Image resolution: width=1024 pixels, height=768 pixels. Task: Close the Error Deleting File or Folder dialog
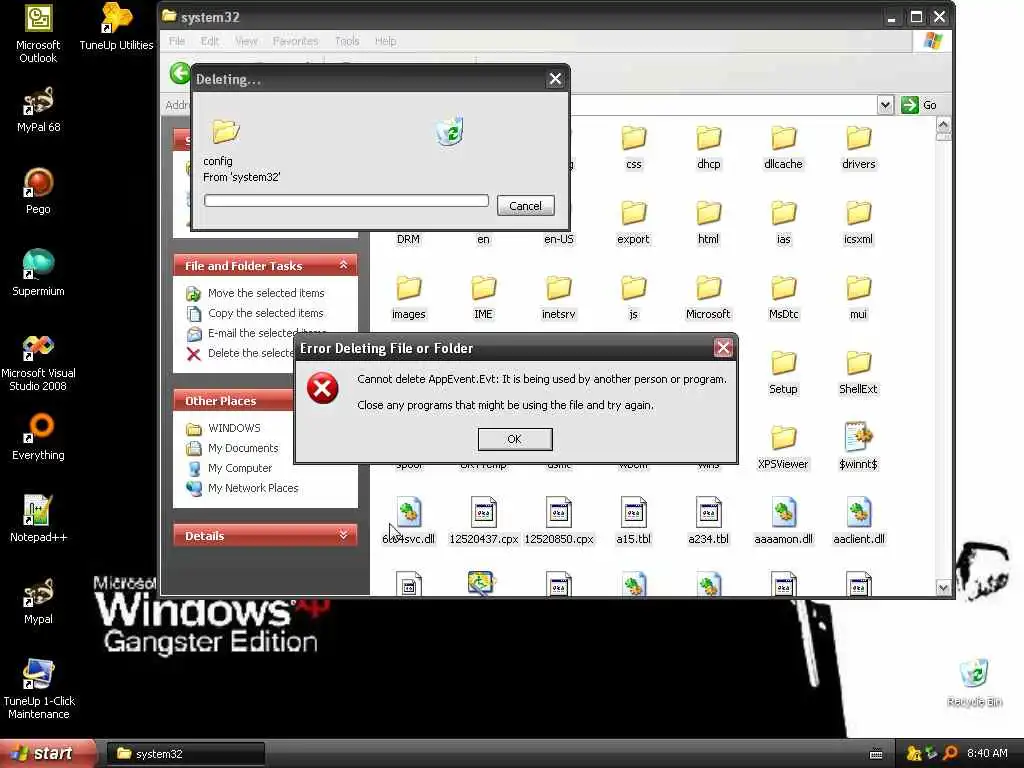pos(723,348)
